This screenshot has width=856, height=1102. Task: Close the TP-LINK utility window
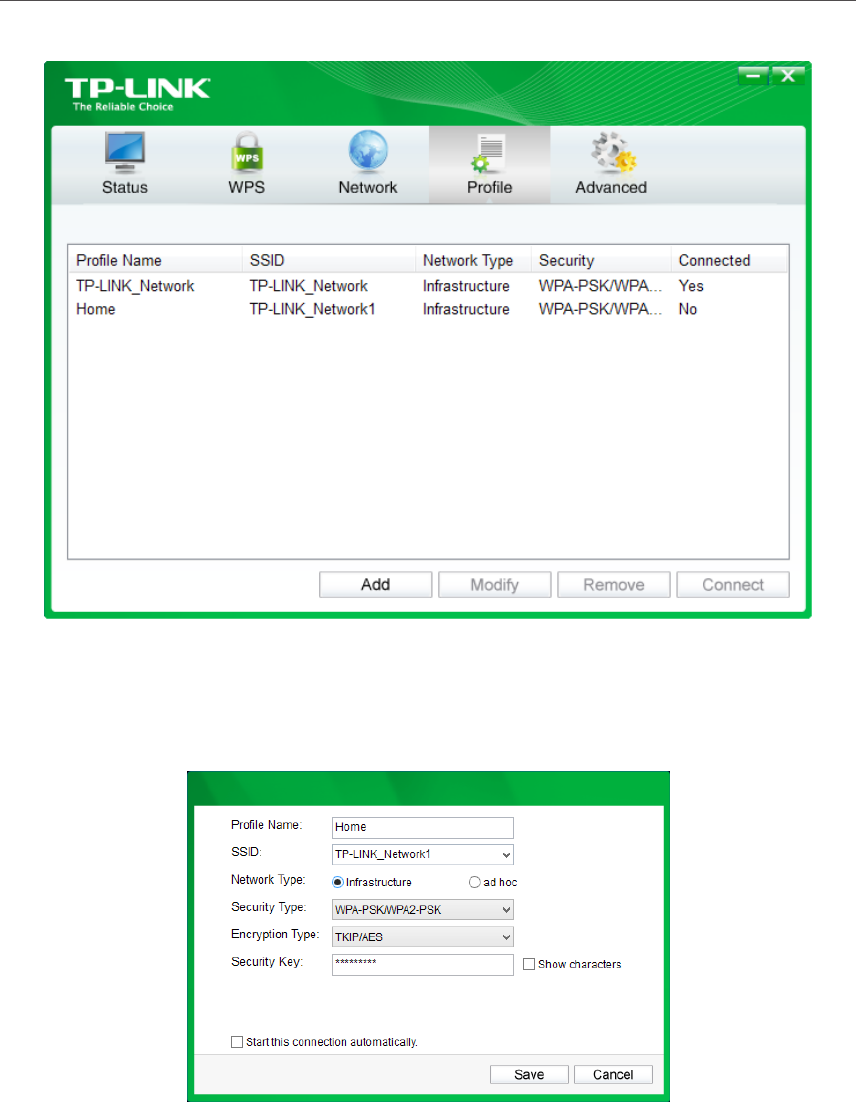[x=788, y=75]
